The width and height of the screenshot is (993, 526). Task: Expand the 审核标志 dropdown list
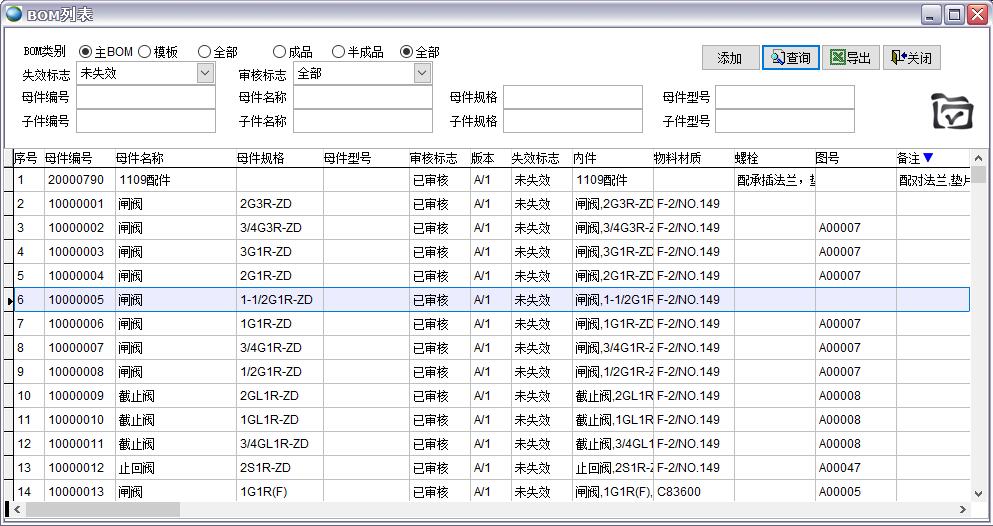(422, 74)
